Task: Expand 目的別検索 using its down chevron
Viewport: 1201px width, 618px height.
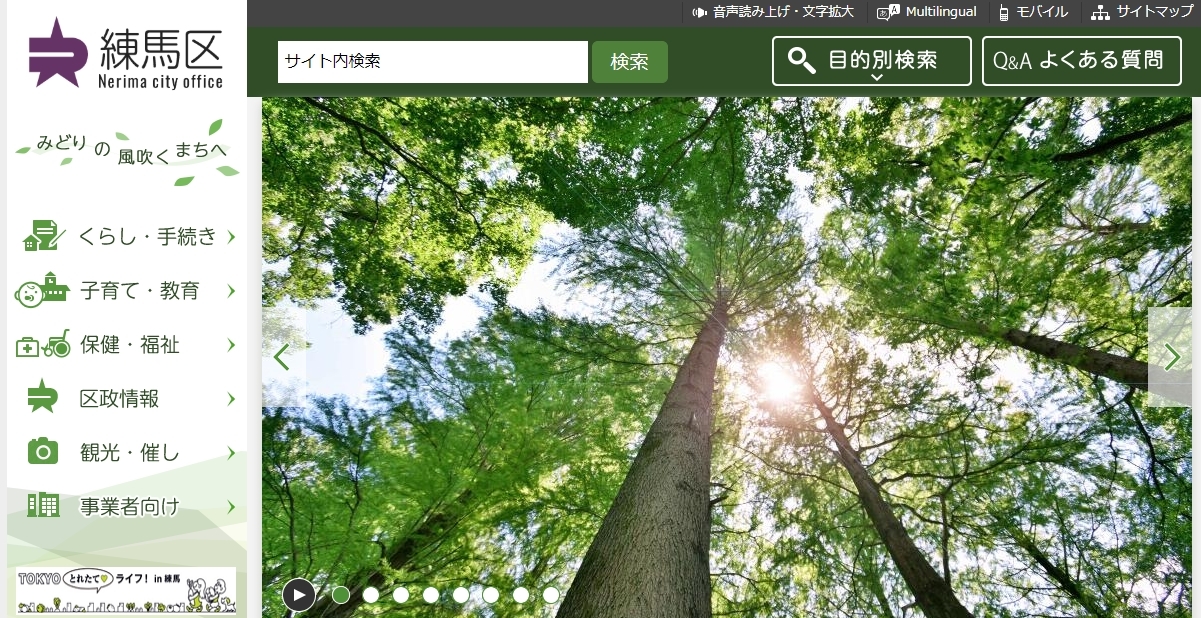Action: pos(877,77)
